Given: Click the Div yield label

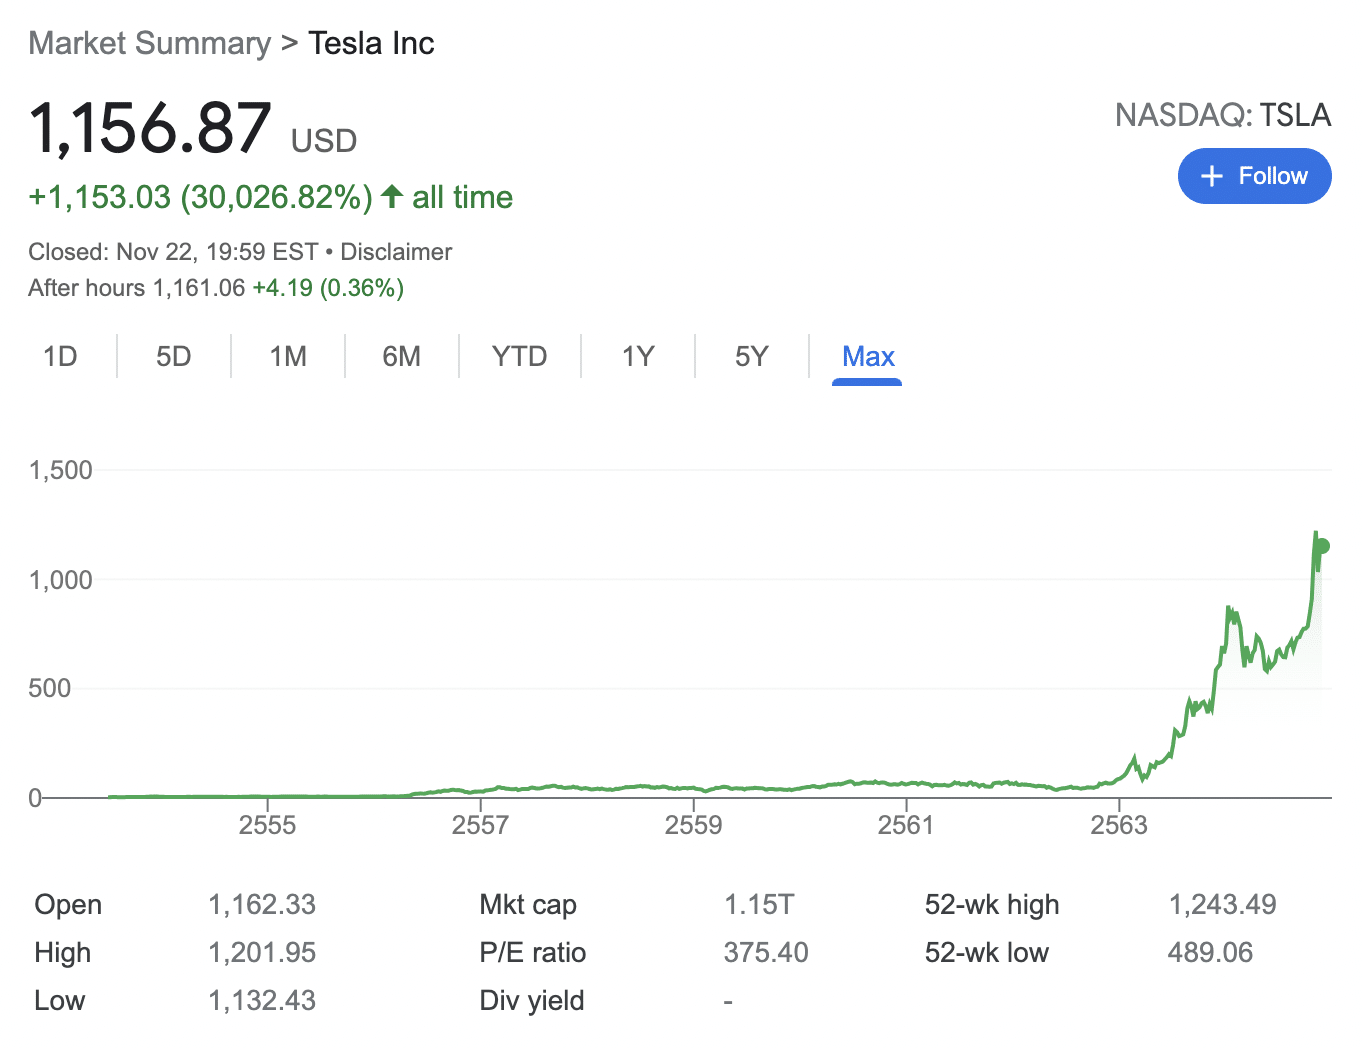Looking at the screenshot, I should pos(532,1001).
